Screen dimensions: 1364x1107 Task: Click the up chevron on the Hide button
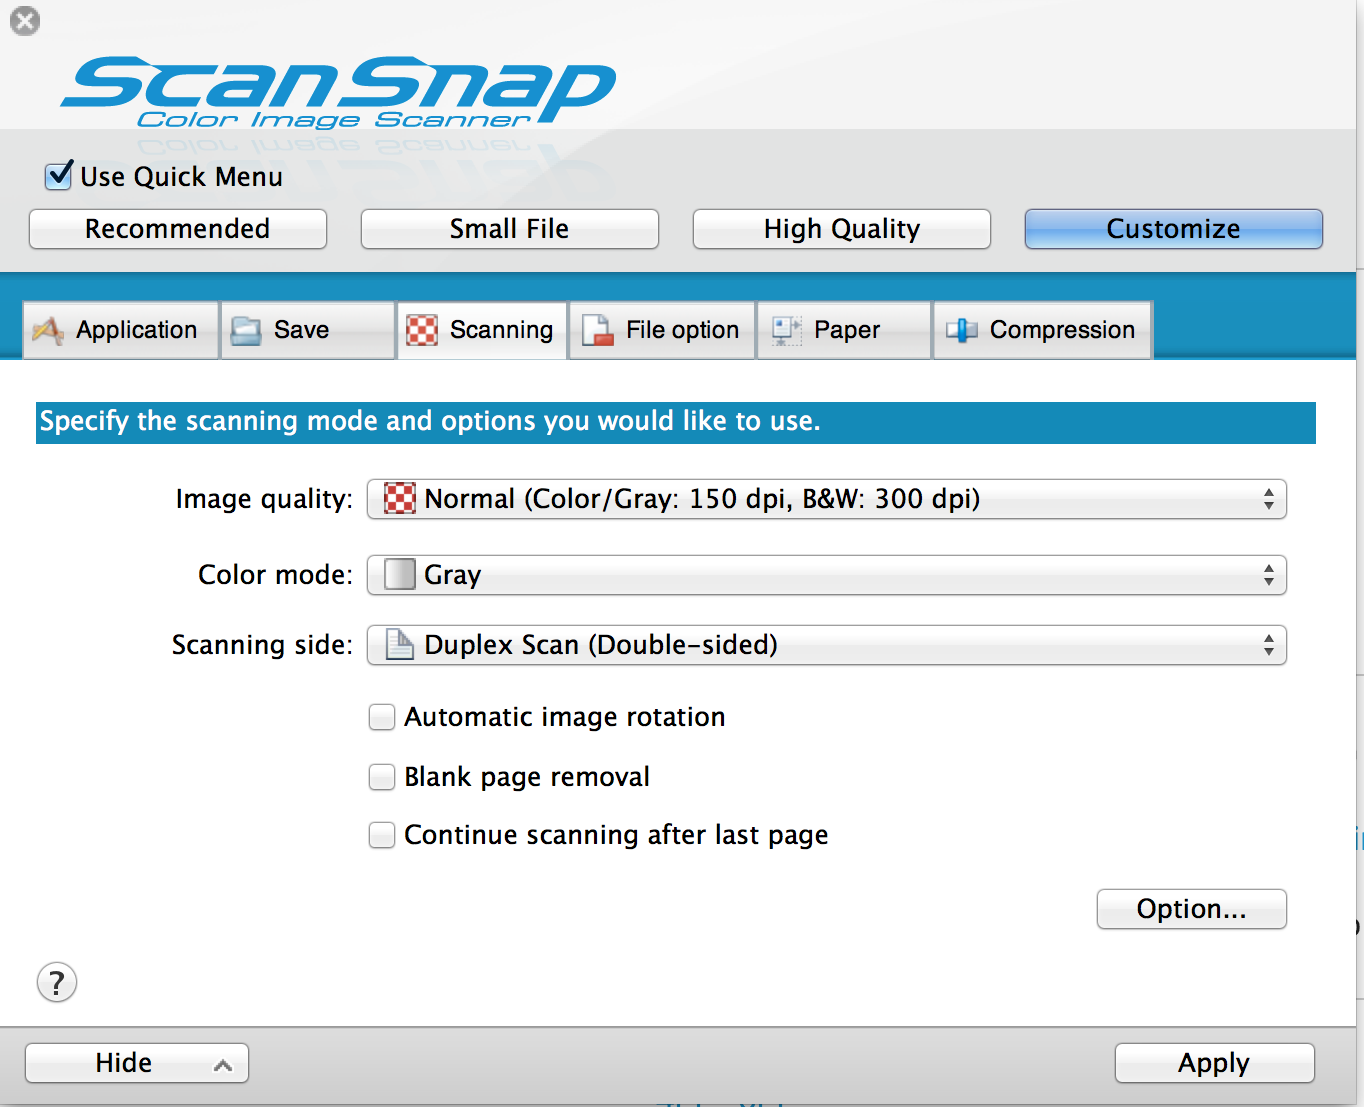point(223,1065)
